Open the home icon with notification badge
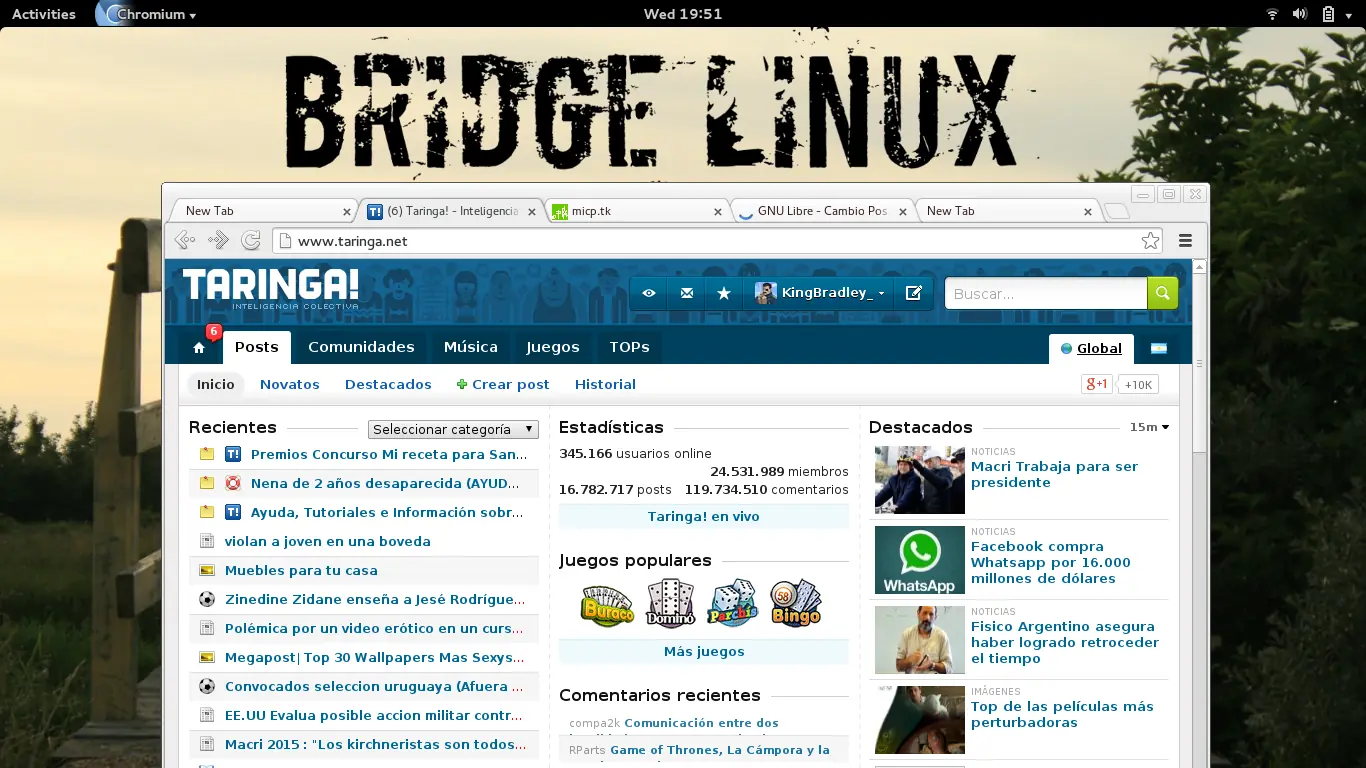The image size is (1366, 768). [x=200, y=347]
